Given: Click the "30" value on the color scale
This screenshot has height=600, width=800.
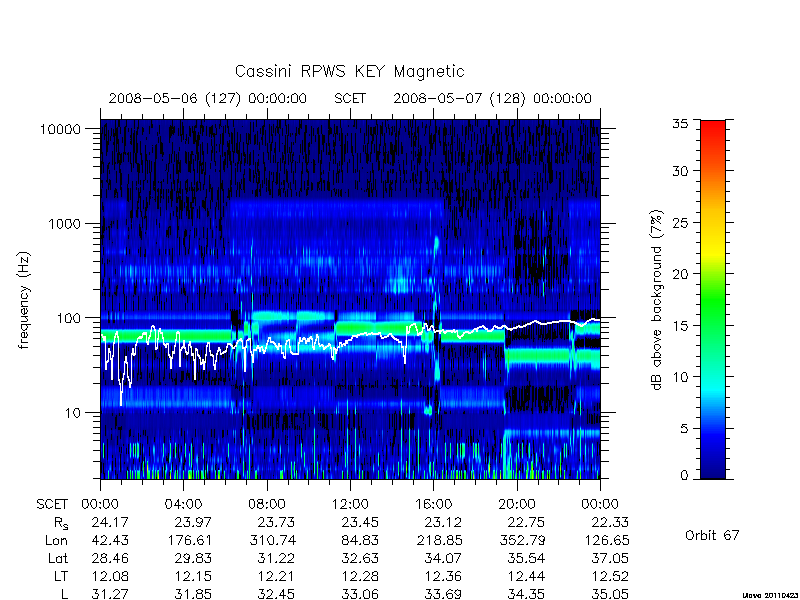Looking at the screenshot, I should point(680,171).
